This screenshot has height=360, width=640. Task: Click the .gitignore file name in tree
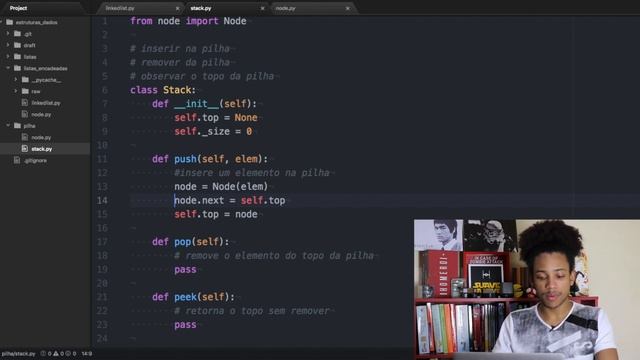(x=35, y=160)
